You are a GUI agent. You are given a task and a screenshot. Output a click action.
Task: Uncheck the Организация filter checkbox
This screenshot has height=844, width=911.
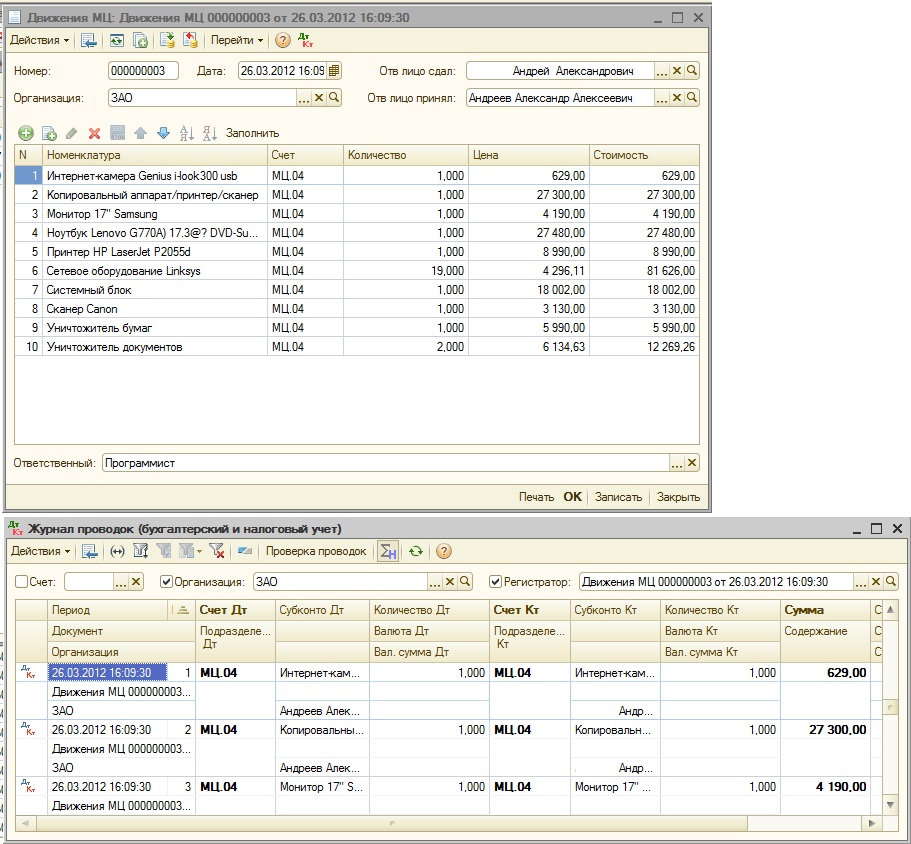click(x=167, y=581)
